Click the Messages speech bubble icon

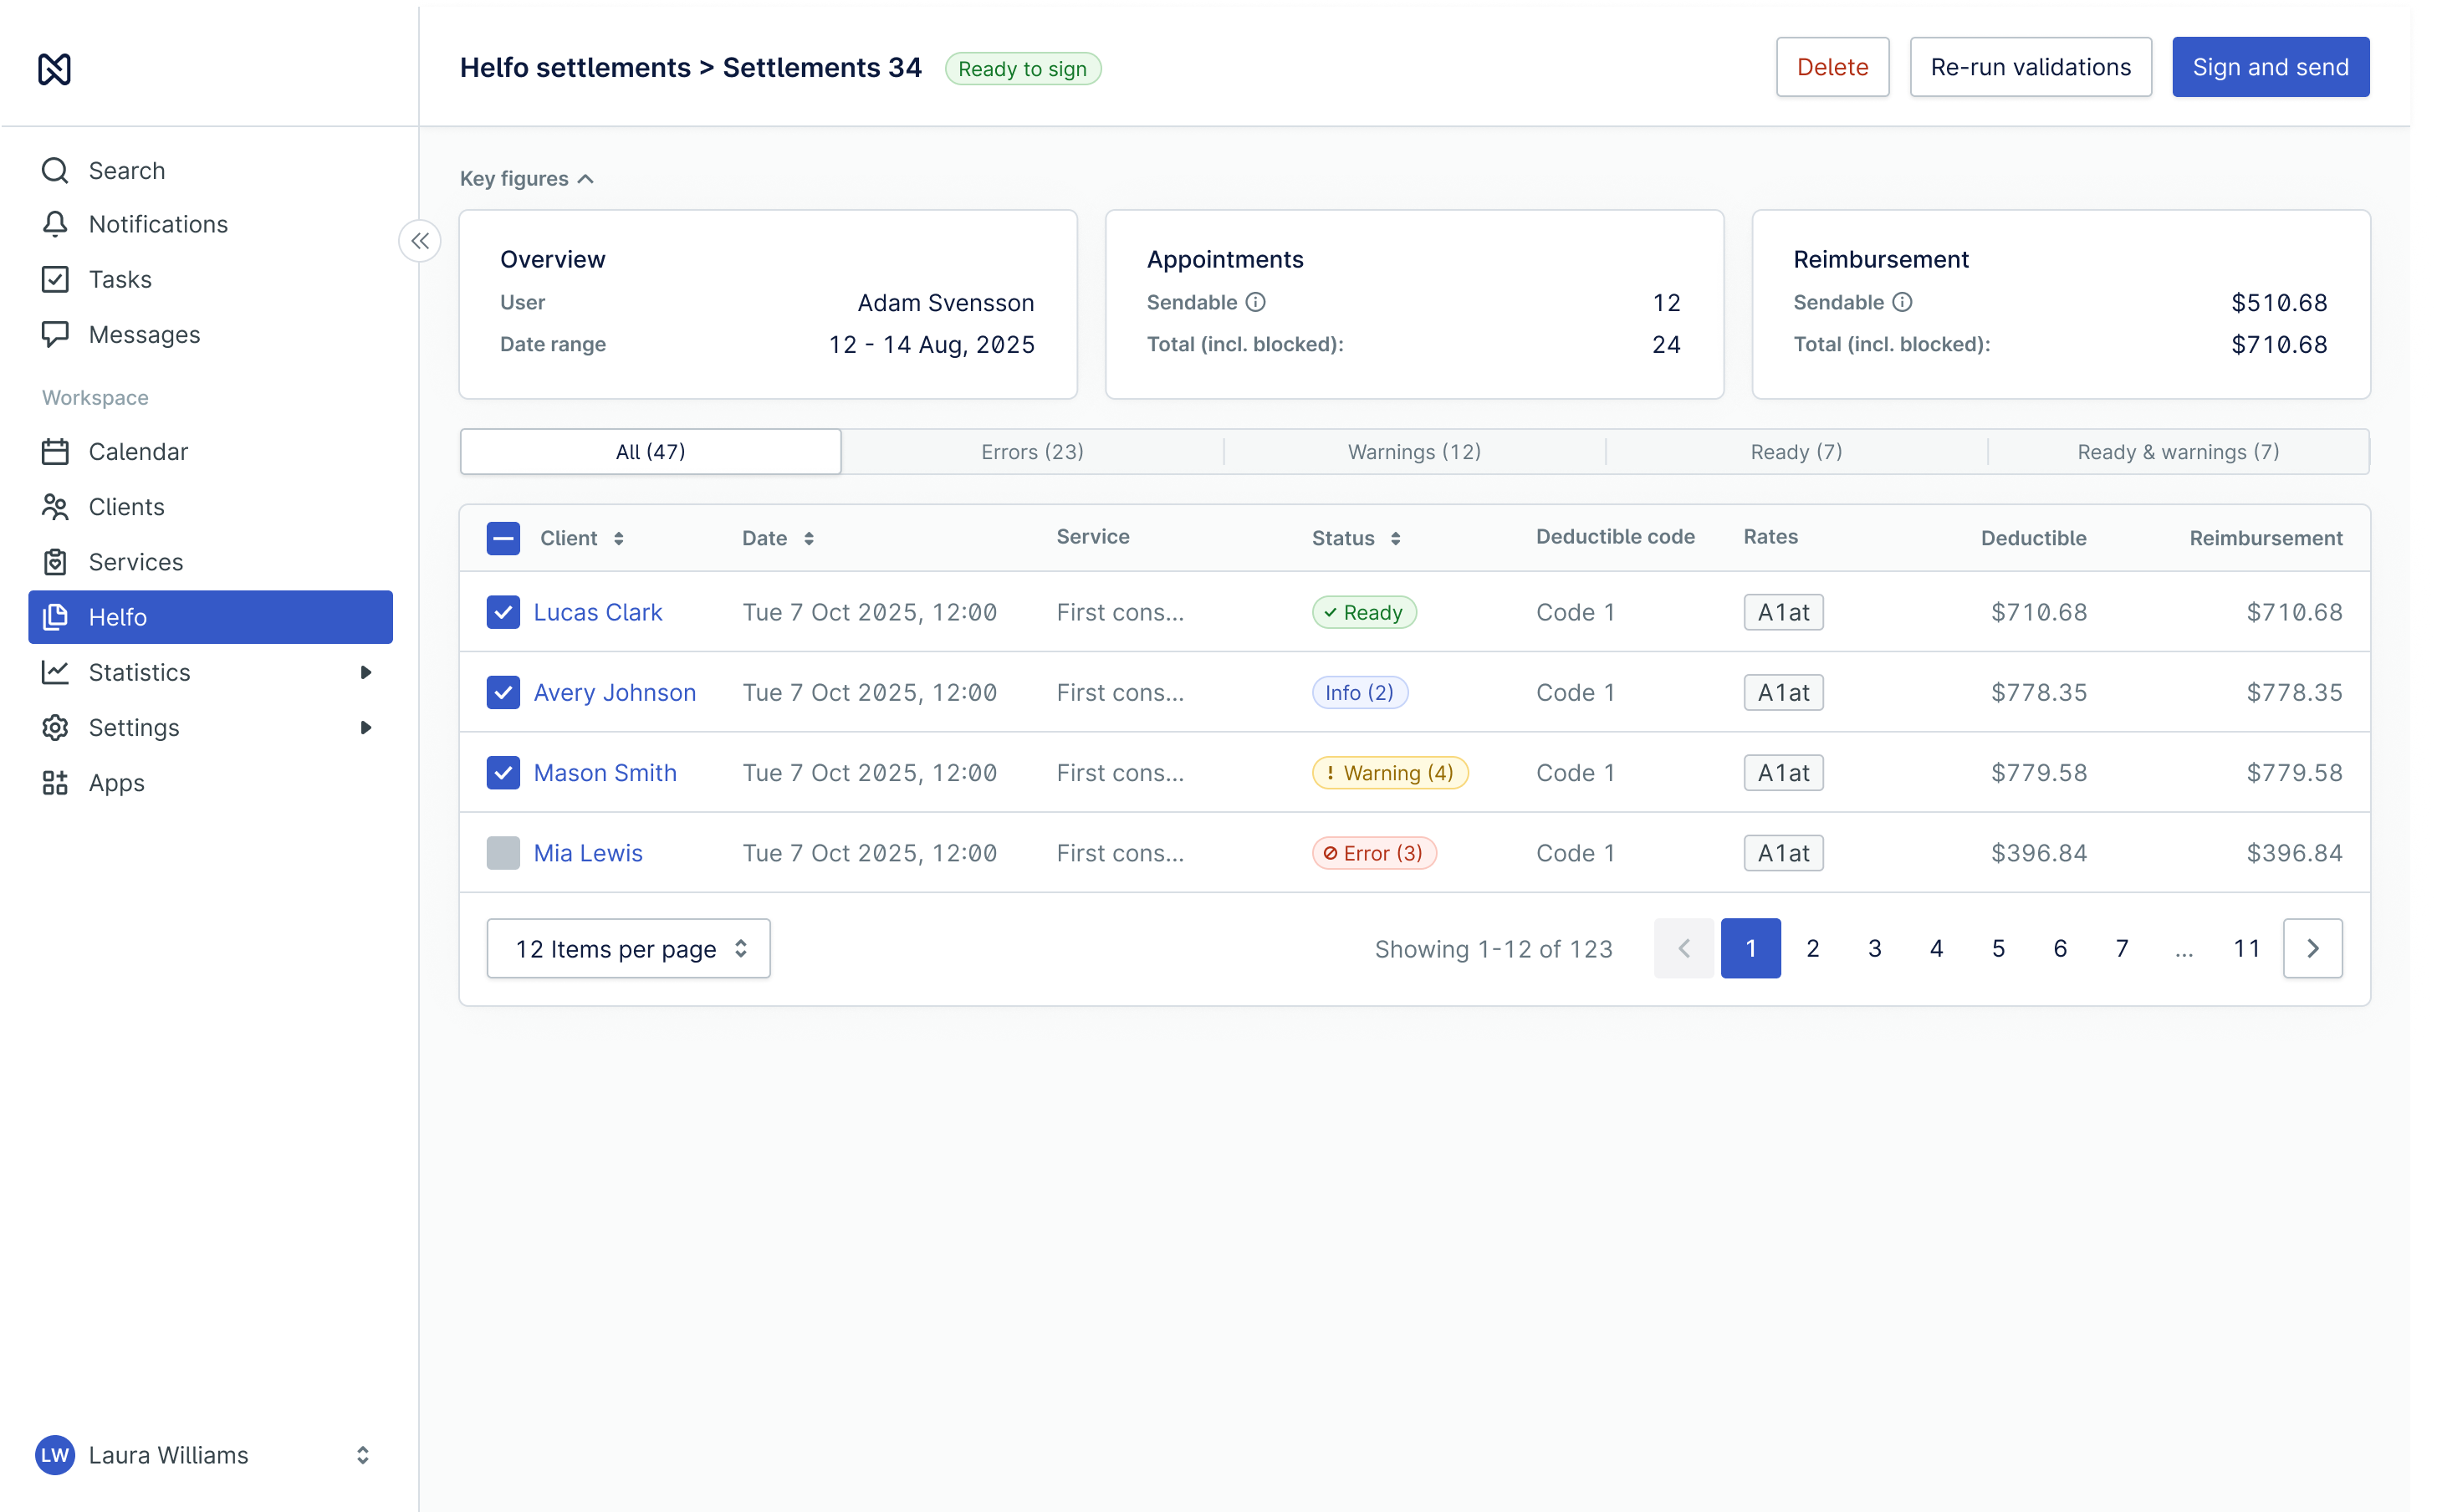point(55,334)
